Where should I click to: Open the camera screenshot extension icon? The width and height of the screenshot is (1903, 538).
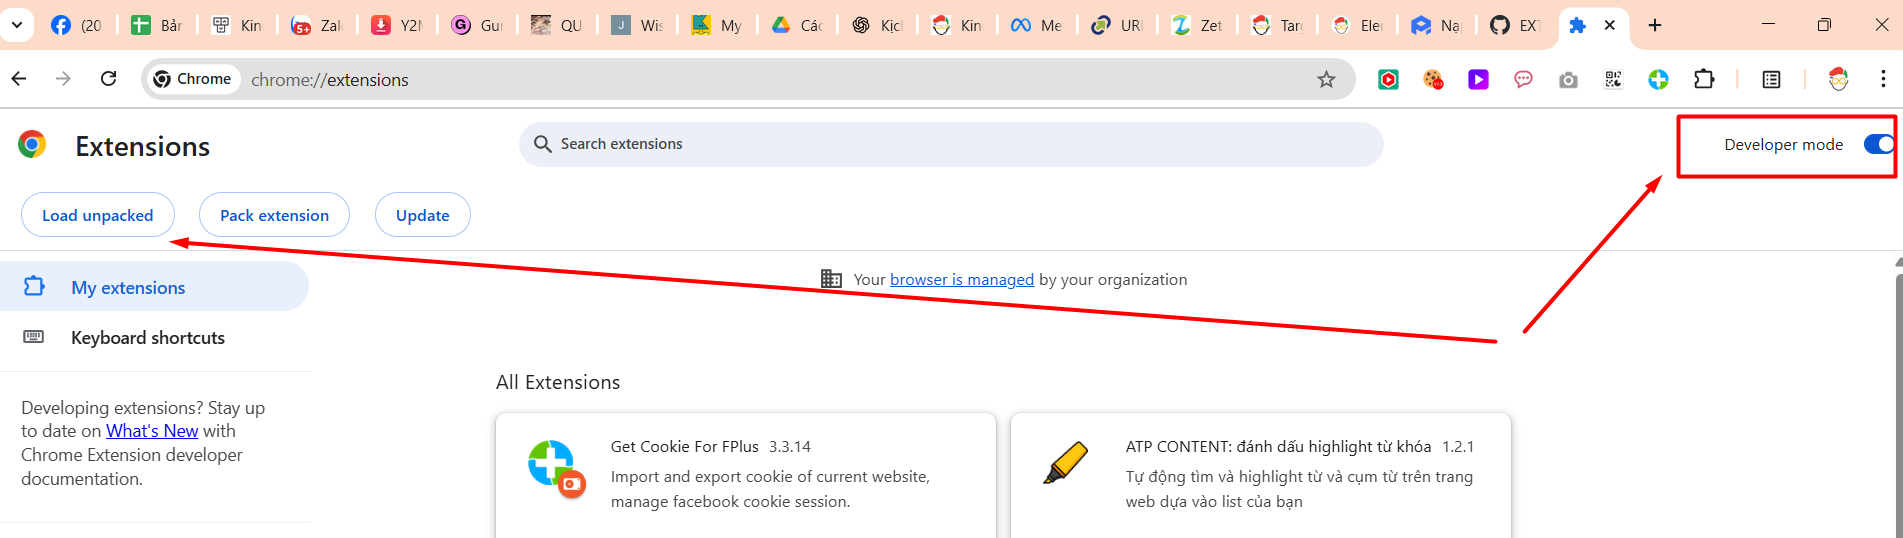[1568, 79]
